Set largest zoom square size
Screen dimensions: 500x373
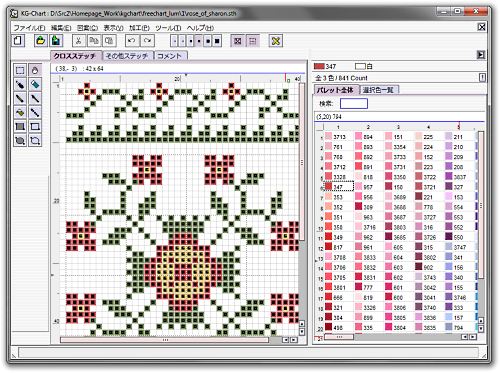tap(217, 41)
